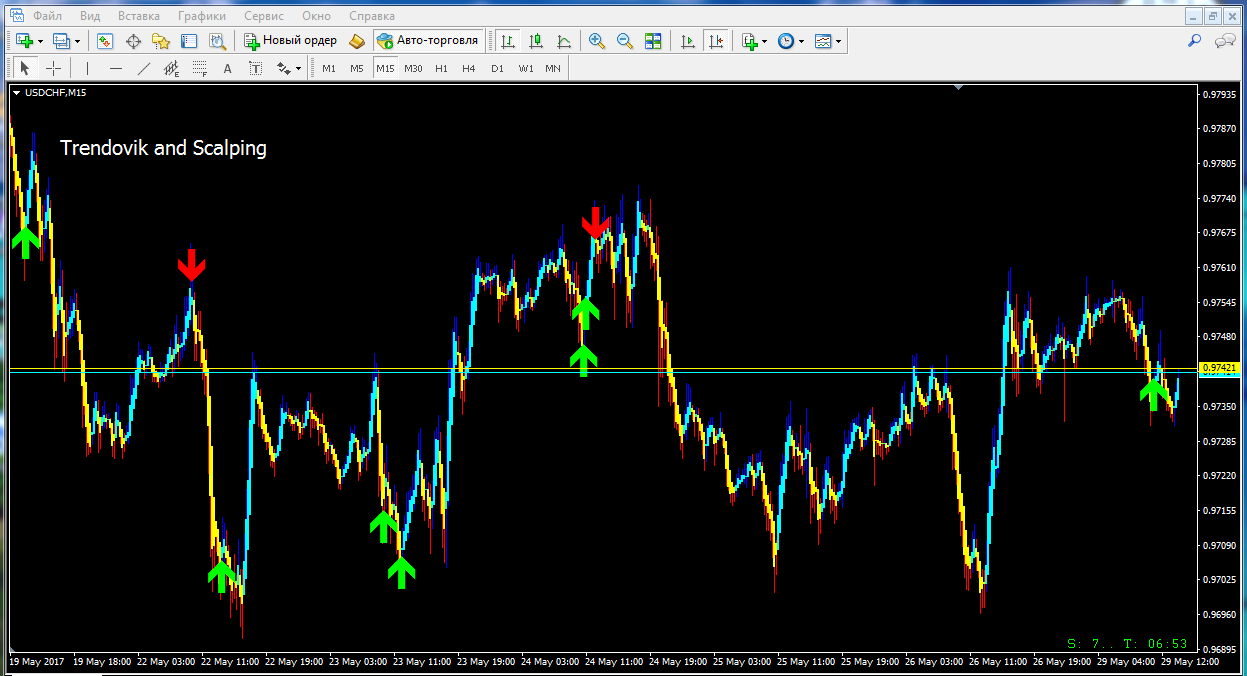
Task: Zoom out of the chart
Action: pos(625,41)
